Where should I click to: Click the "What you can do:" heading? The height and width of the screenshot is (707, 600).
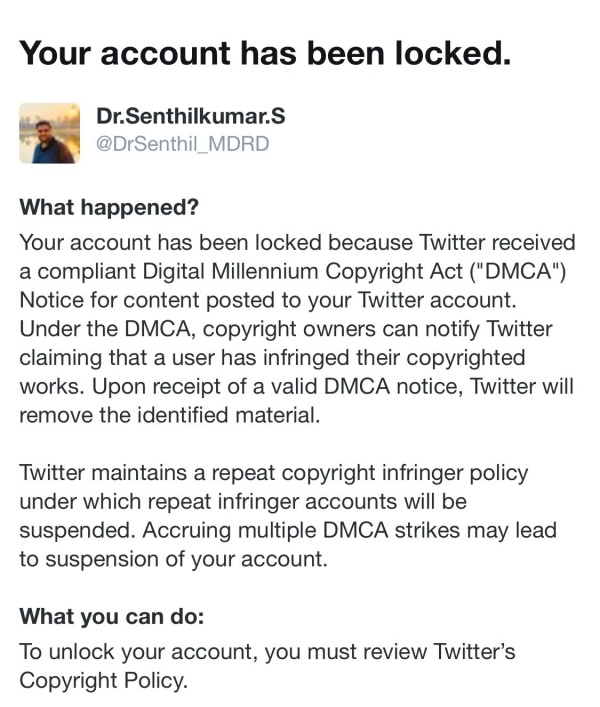pyautogui.click(x=118, y=615)
